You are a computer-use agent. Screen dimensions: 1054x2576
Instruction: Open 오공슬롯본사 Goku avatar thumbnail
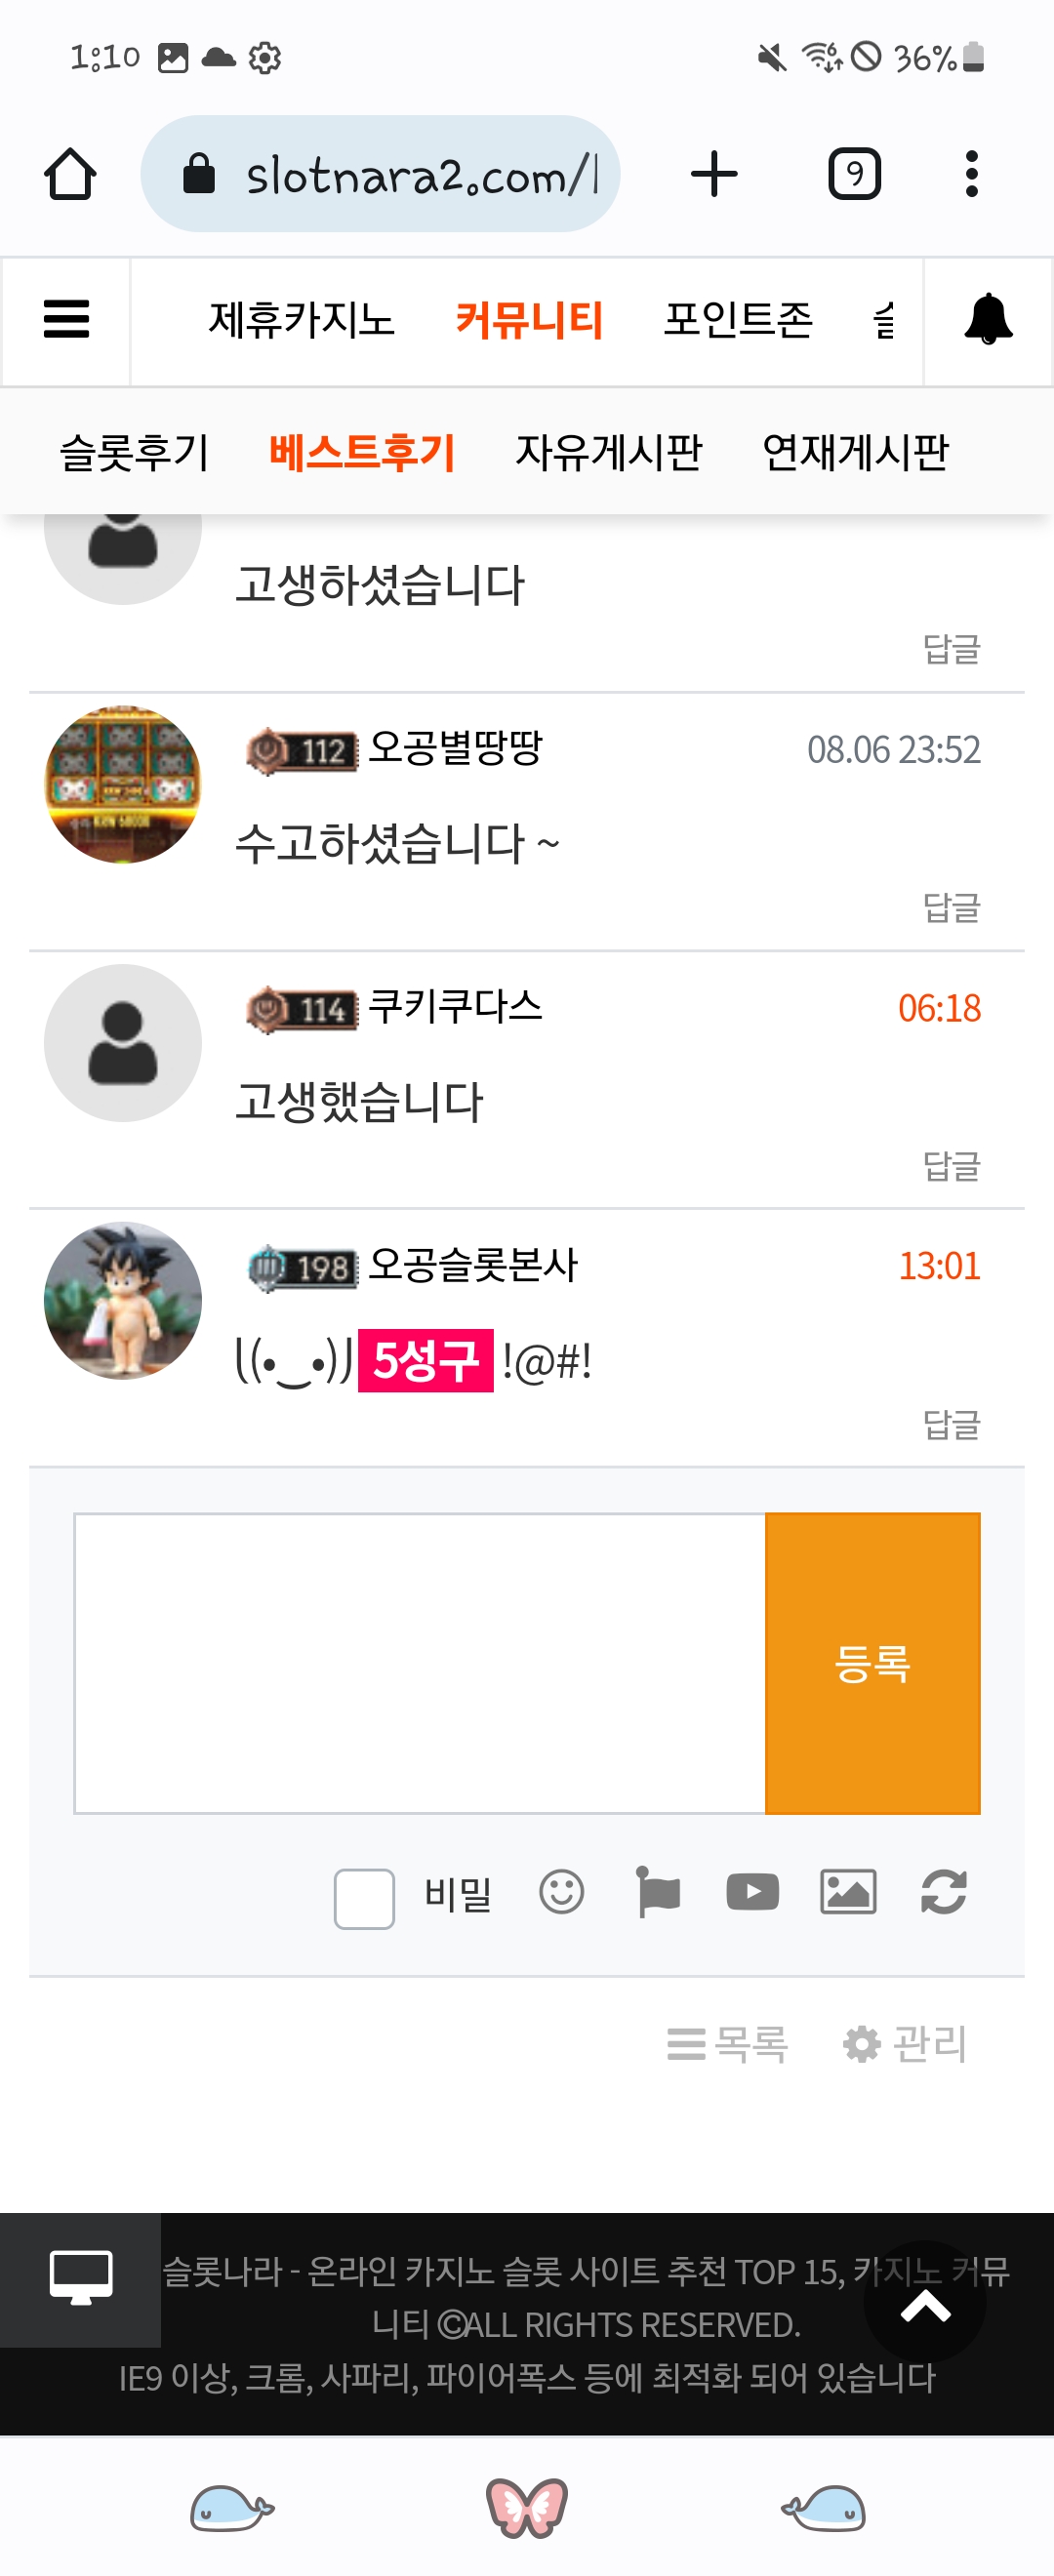point(123,1300)
